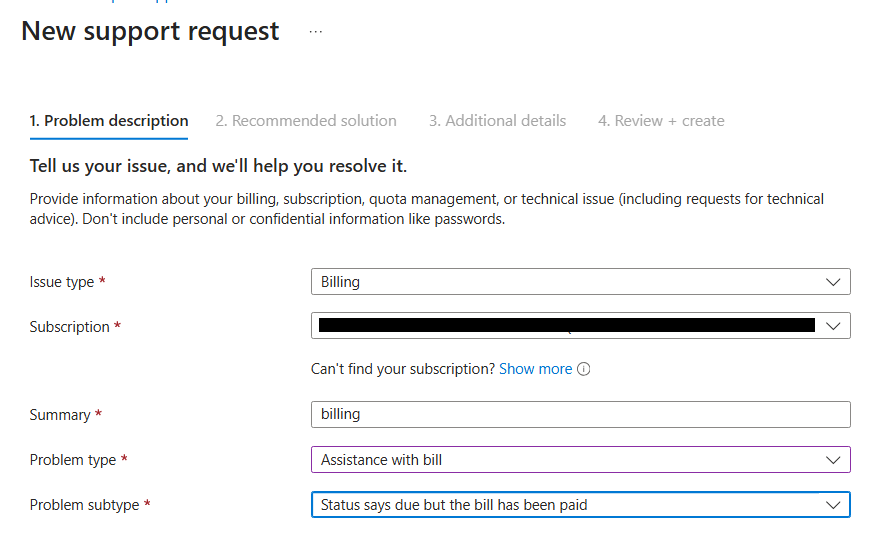Click the Issue type field label

click(62, 282)
